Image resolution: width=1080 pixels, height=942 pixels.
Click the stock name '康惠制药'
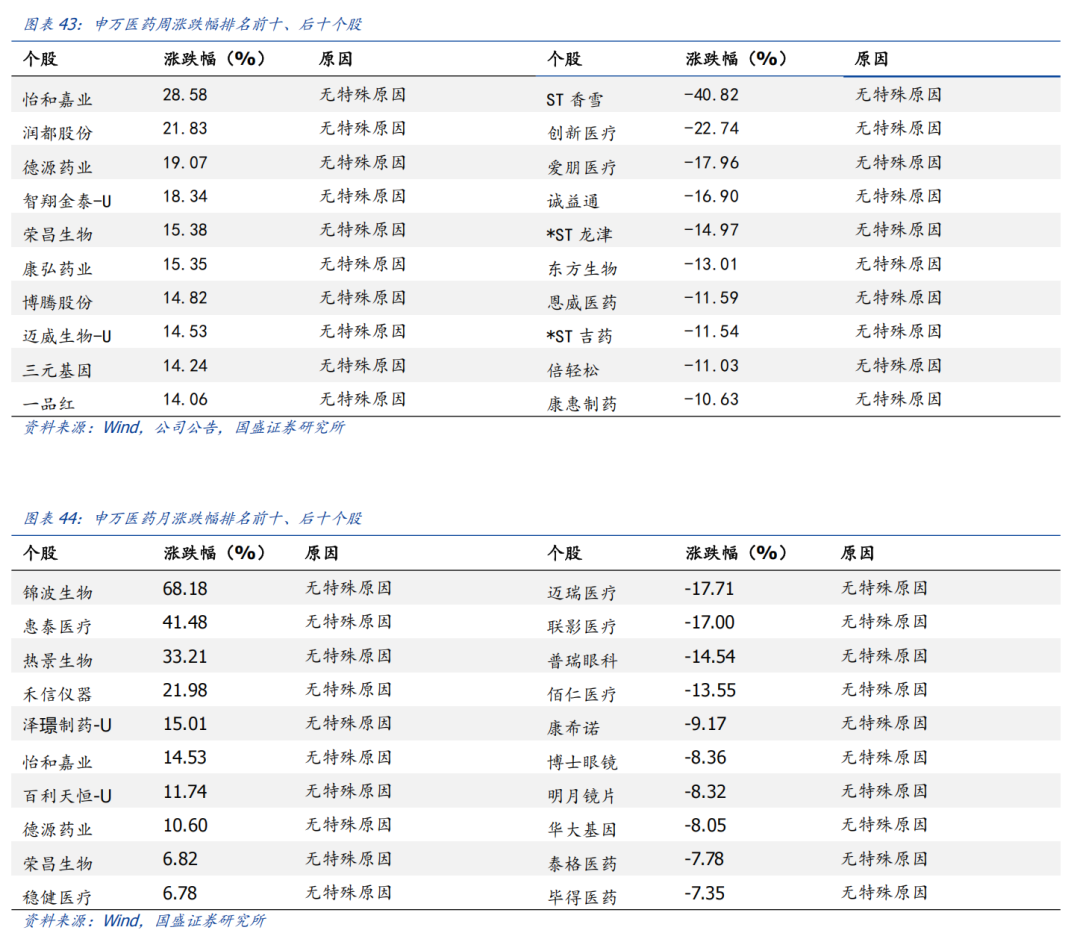click(581, 404)
